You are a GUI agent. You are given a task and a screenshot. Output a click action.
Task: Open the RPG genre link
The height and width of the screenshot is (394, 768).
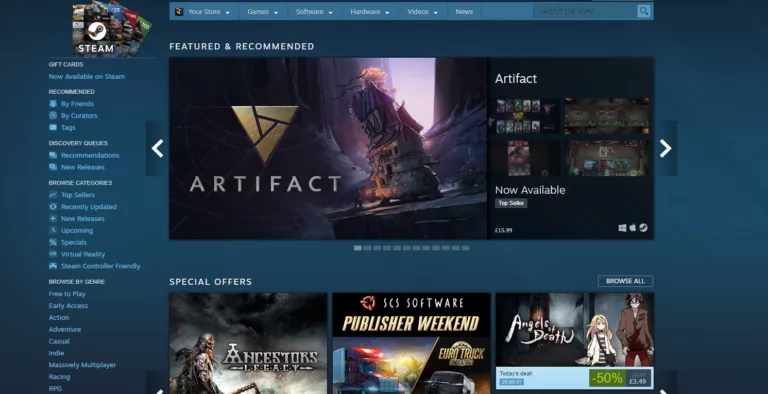(55, 388)
